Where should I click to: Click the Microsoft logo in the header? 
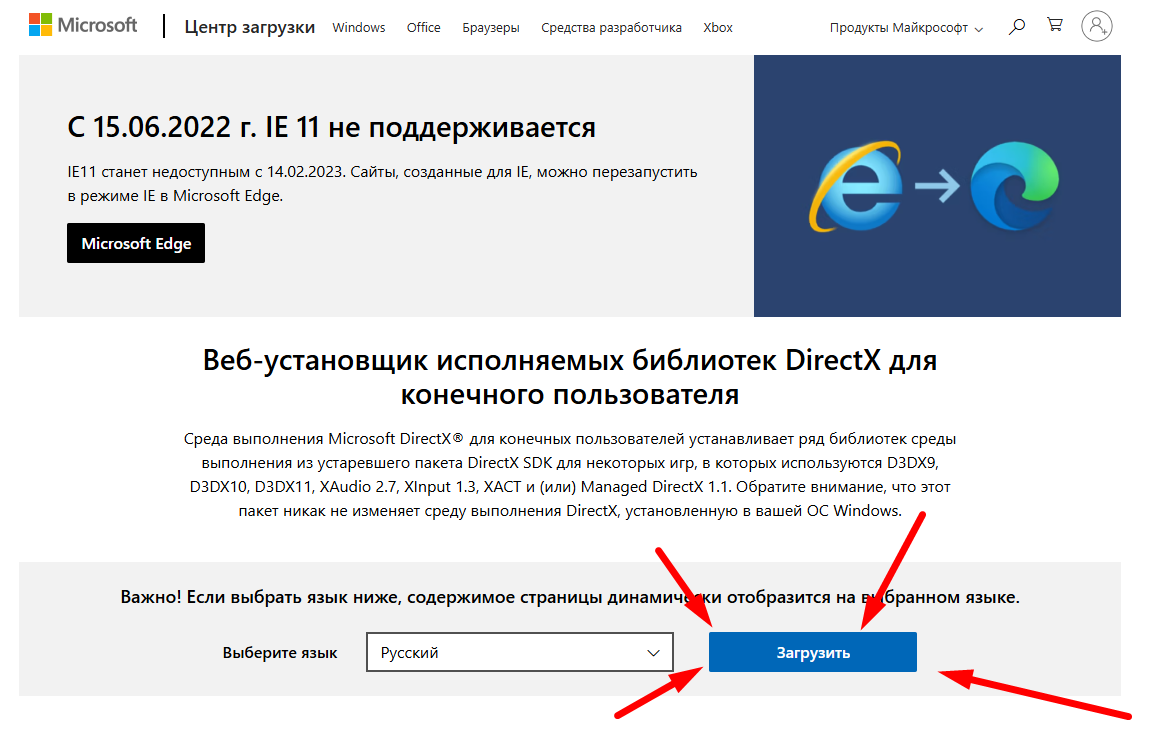pos(83,26)
